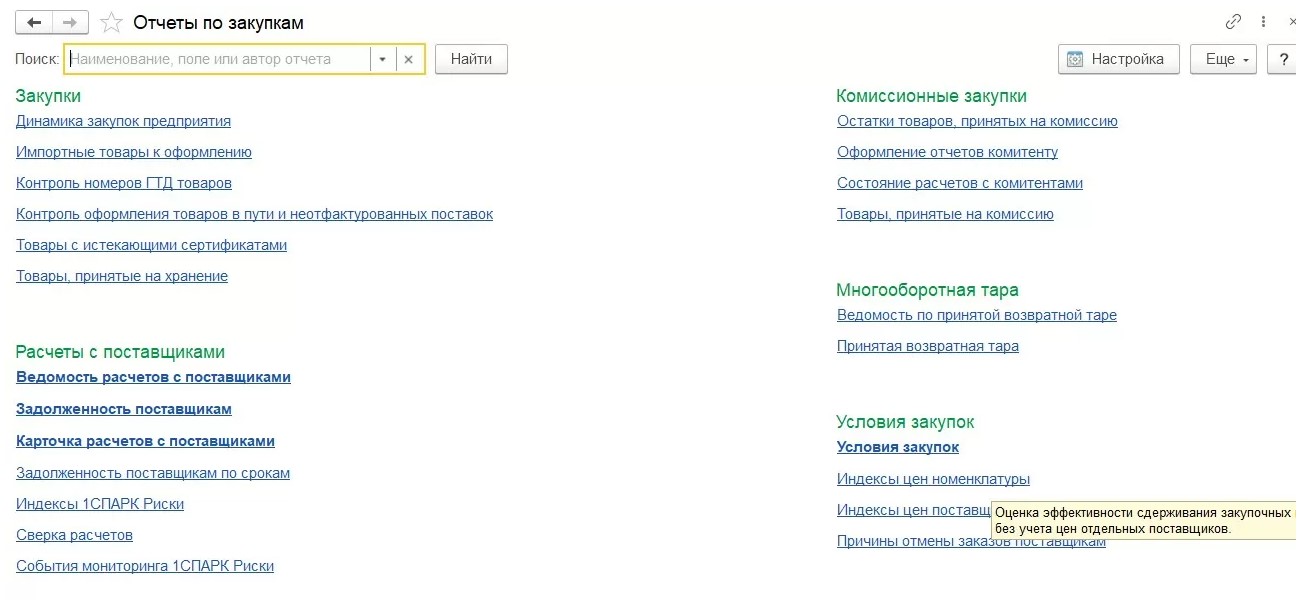Open Индексы цен номенклатуры report
The width and height of the screenshot is (1300, 600).
pyautogui.click(x=933, y=479)
